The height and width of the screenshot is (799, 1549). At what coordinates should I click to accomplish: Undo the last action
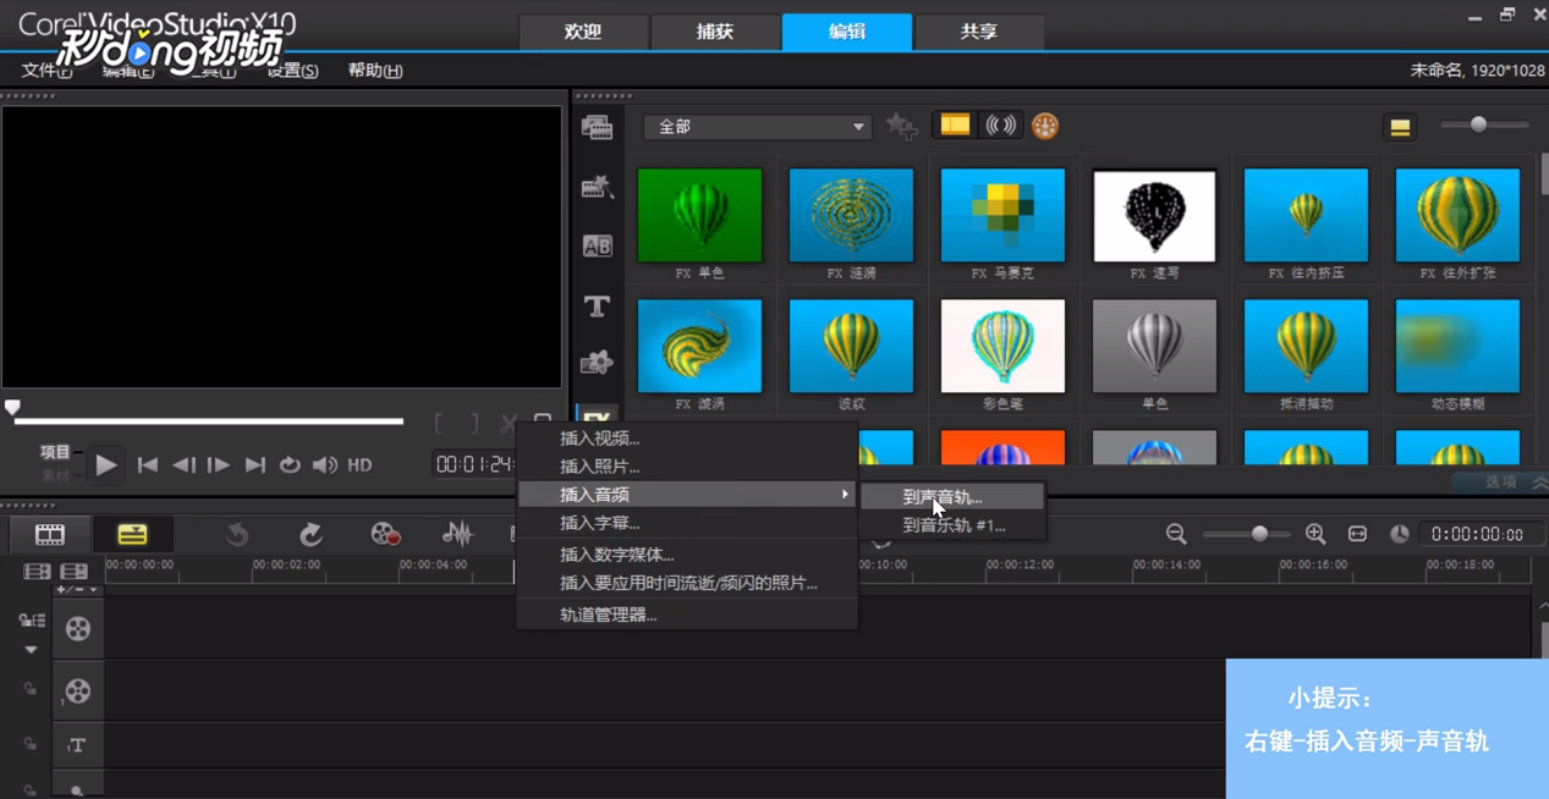(236, 535)
